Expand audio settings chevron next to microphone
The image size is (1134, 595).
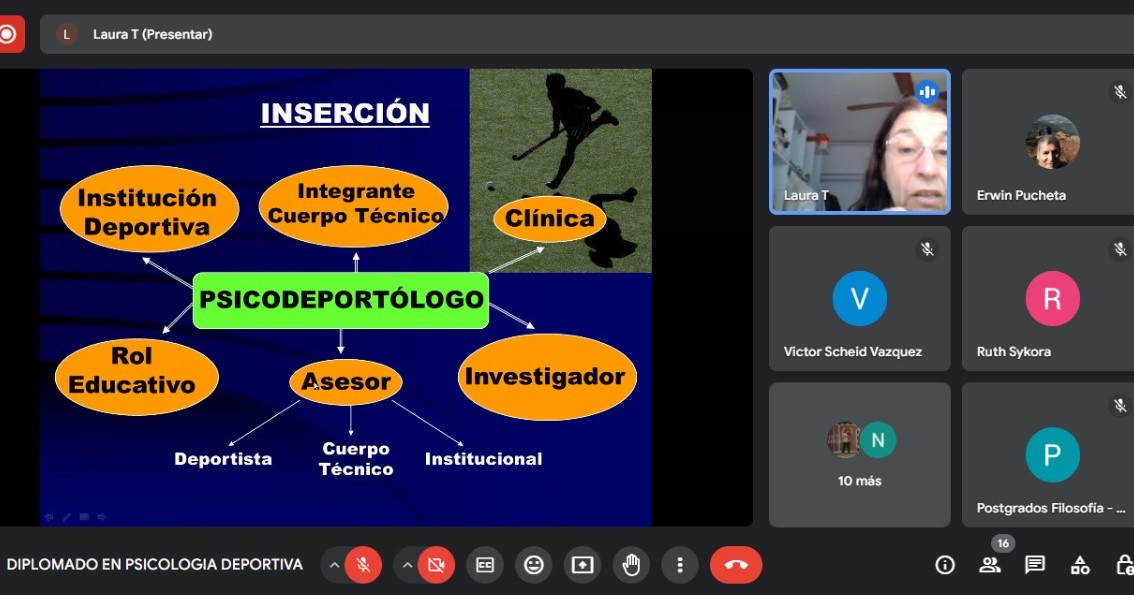click(333, 565)
